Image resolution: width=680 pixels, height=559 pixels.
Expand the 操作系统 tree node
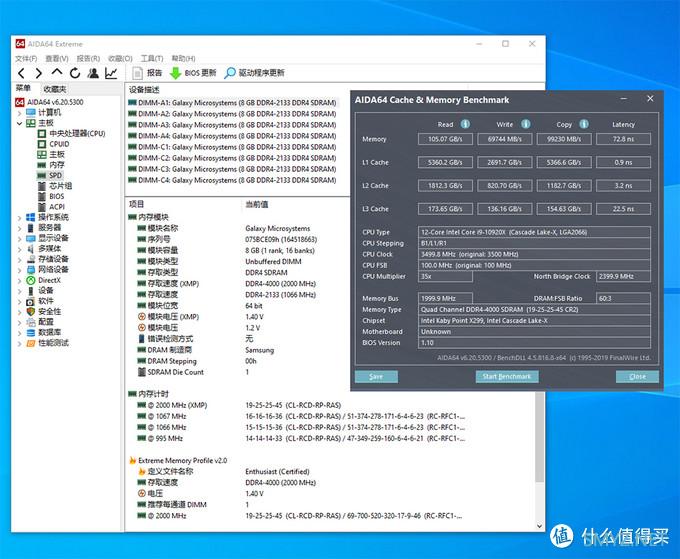pos(19,217)
